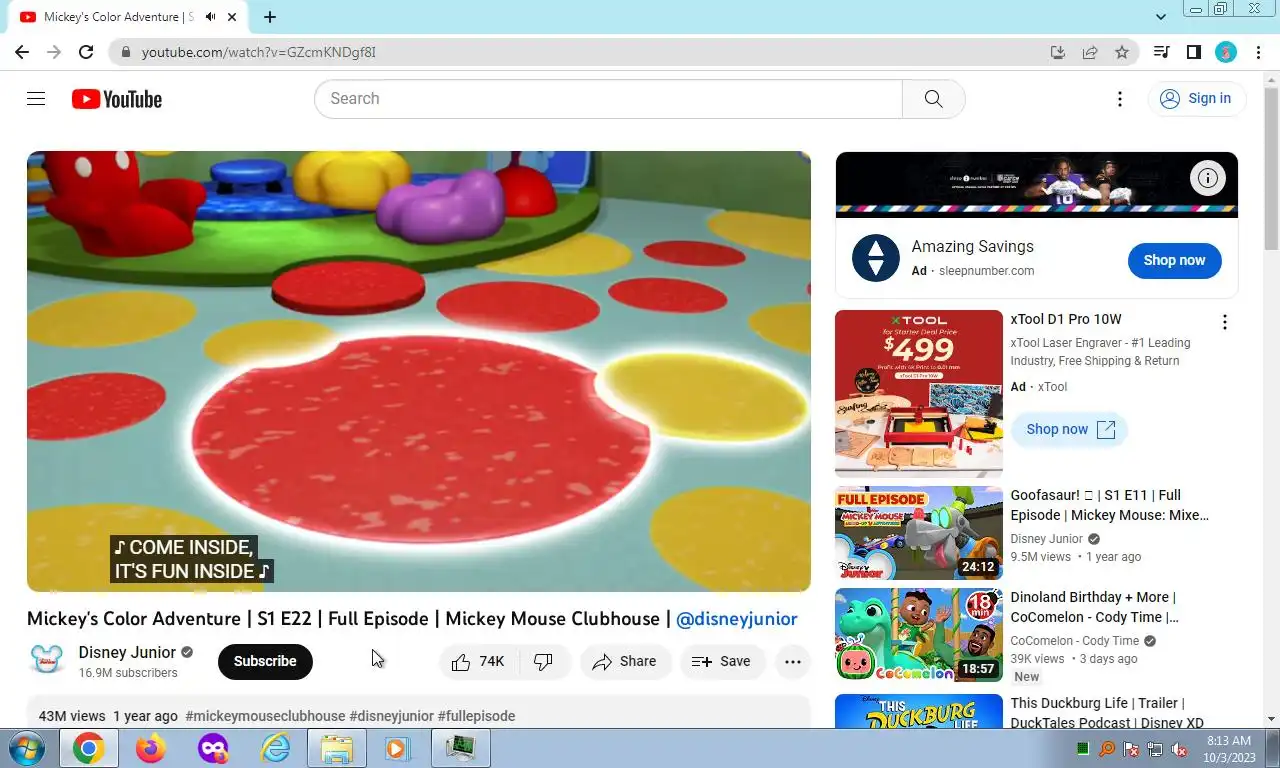1280x768 pixels.
Task: Open Firefox from the taskbar
Action: [151, 748]
